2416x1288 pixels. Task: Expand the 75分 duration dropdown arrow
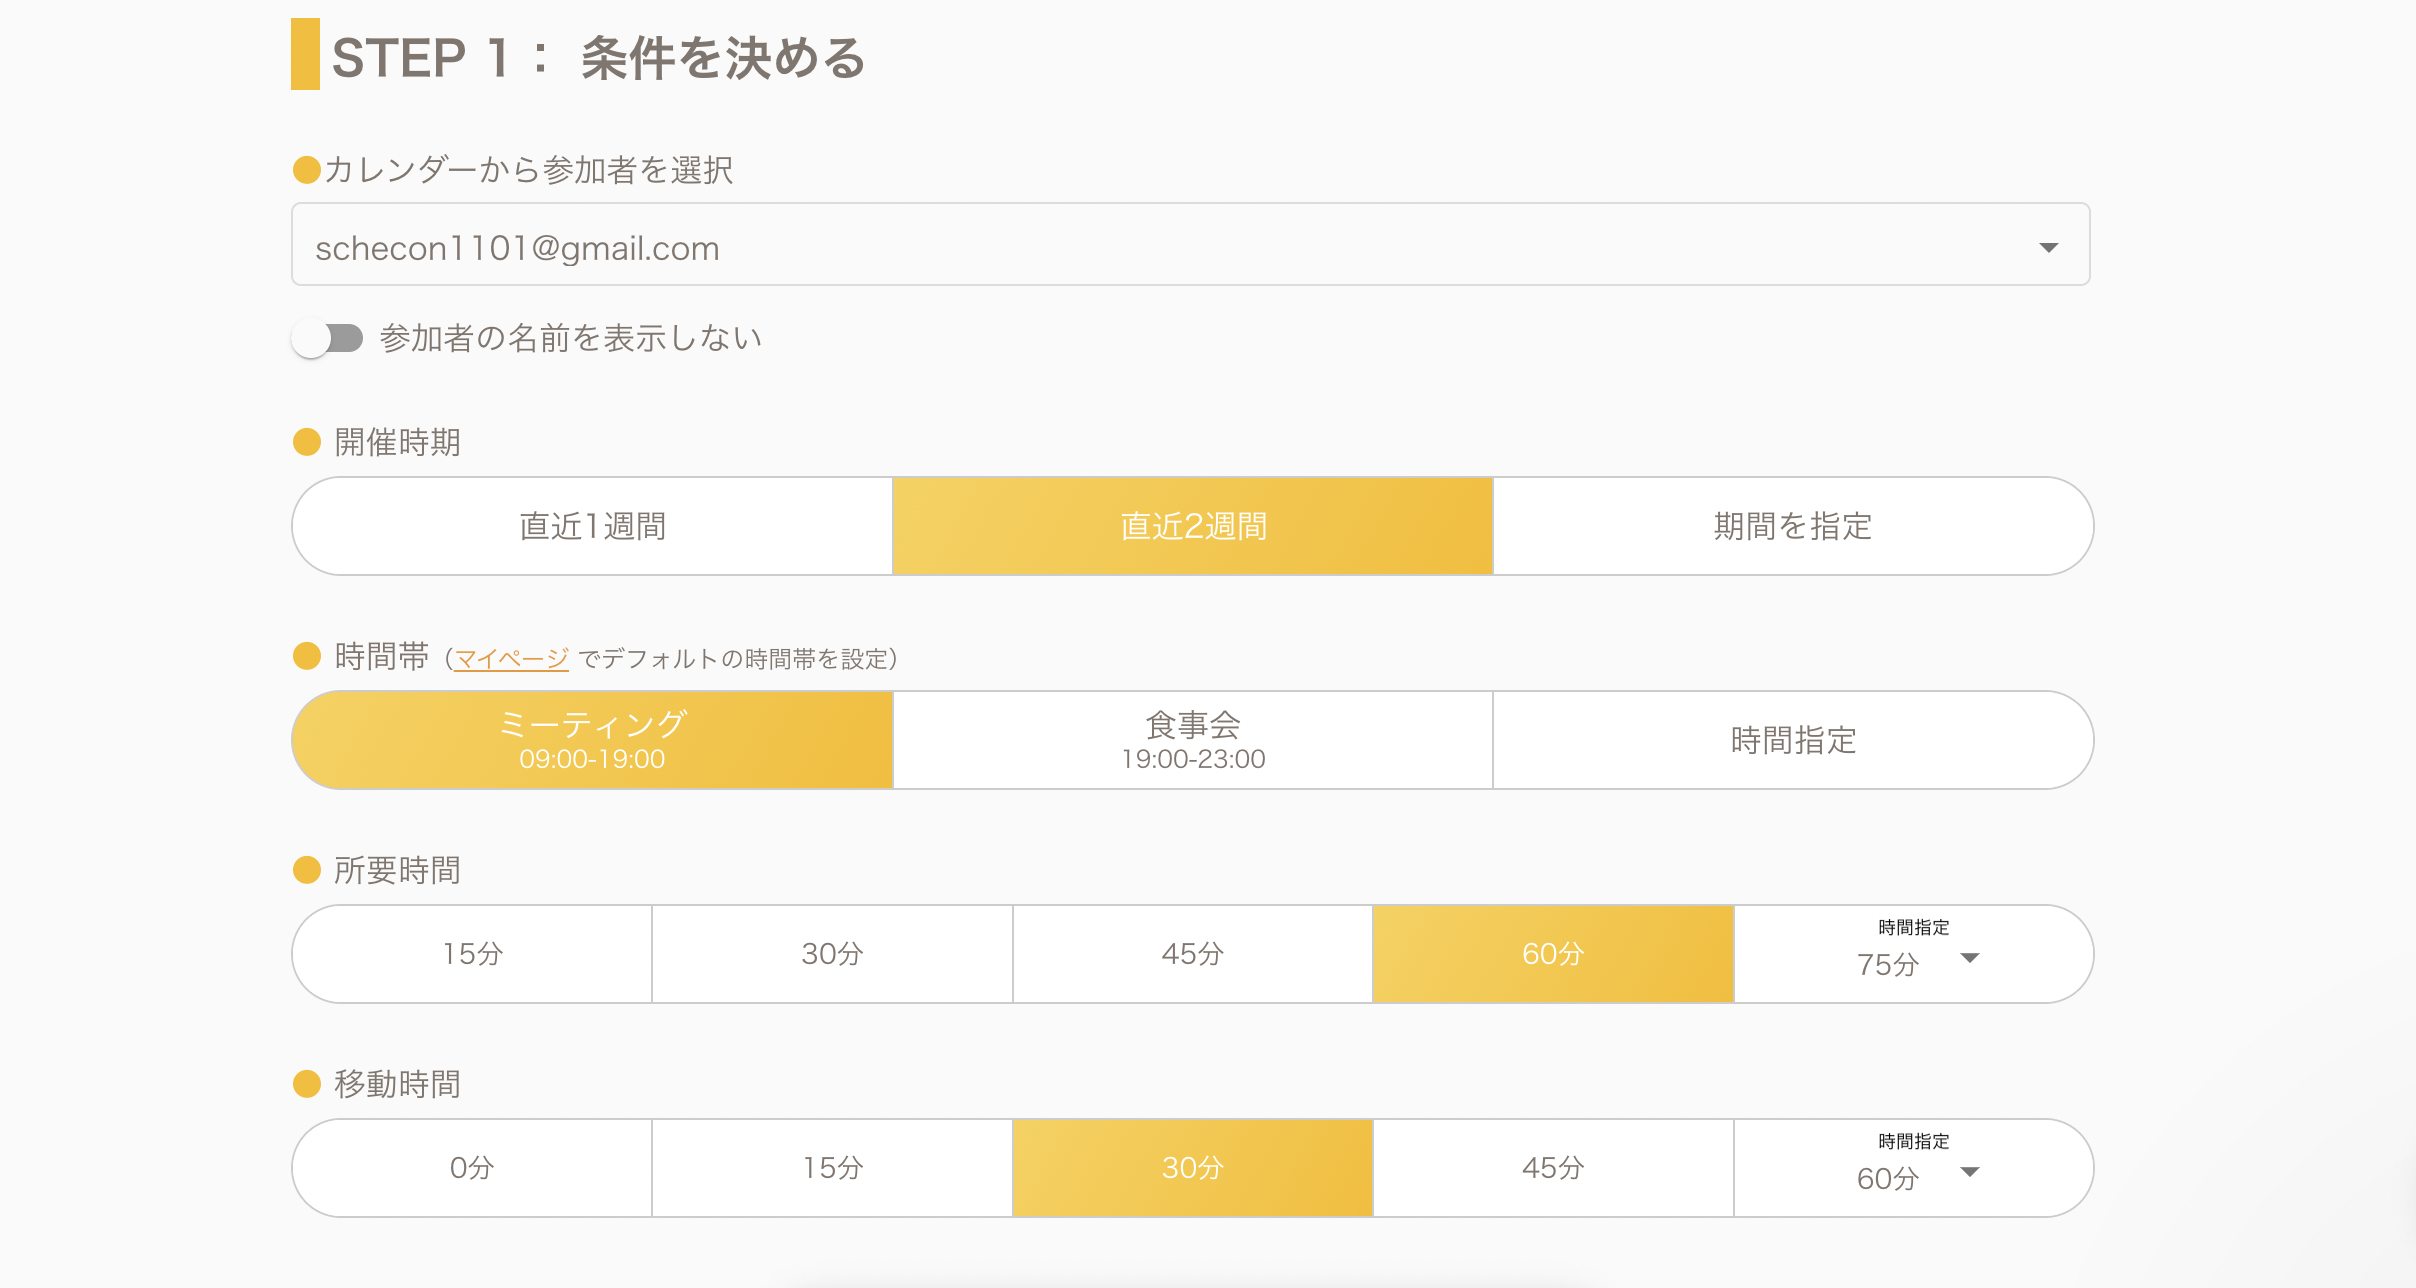1970,959
